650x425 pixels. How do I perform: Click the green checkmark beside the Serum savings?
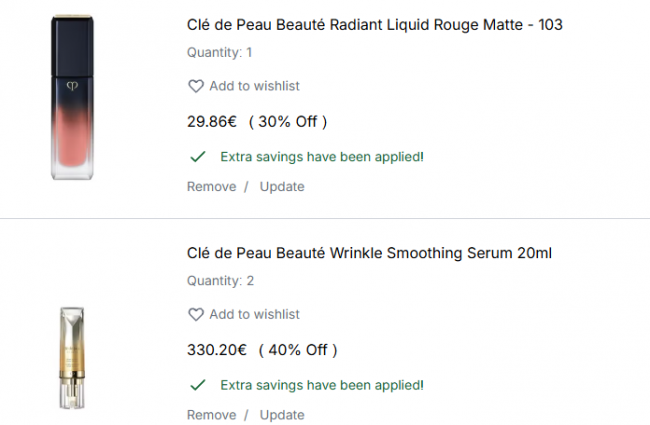(x=198, y=385)
